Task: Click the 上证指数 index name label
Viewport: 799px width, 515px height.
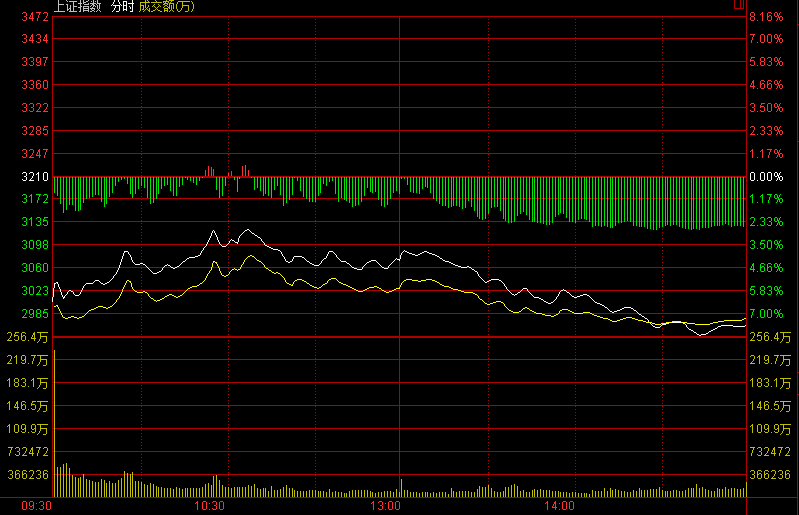Action: (x=77, y=6)
